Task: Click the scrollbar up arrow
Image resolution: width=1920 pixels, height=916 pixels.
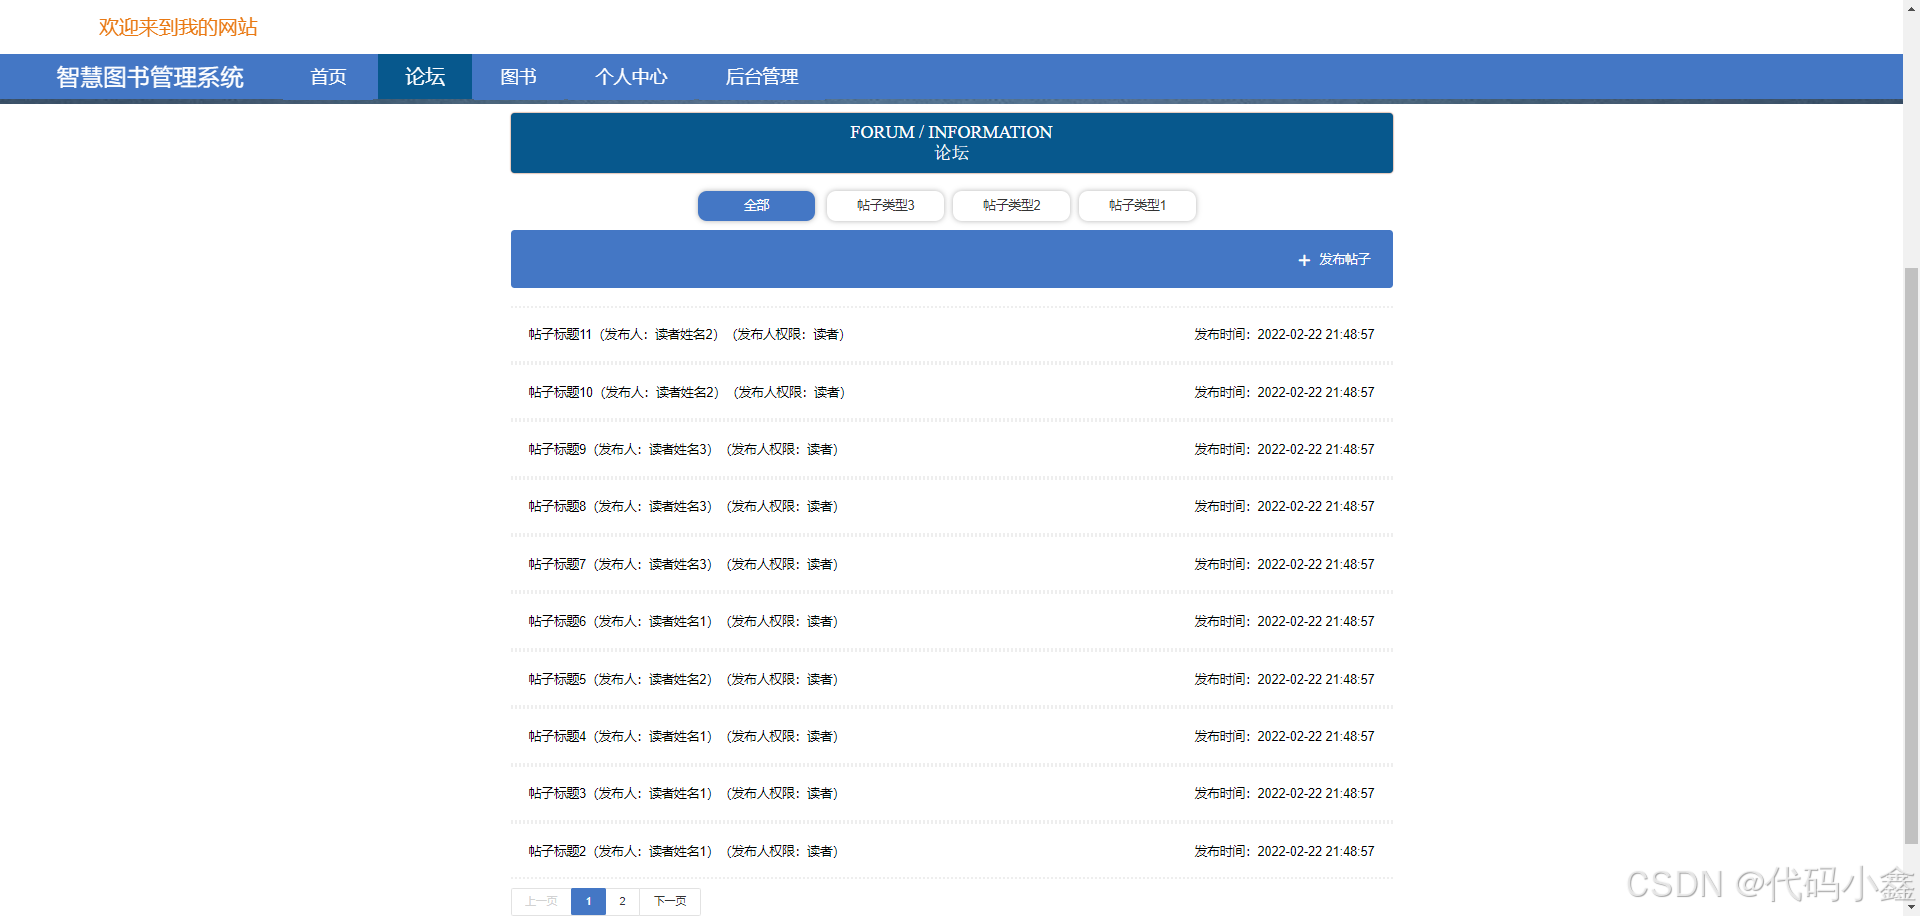Action: (x=1911, y=7)
